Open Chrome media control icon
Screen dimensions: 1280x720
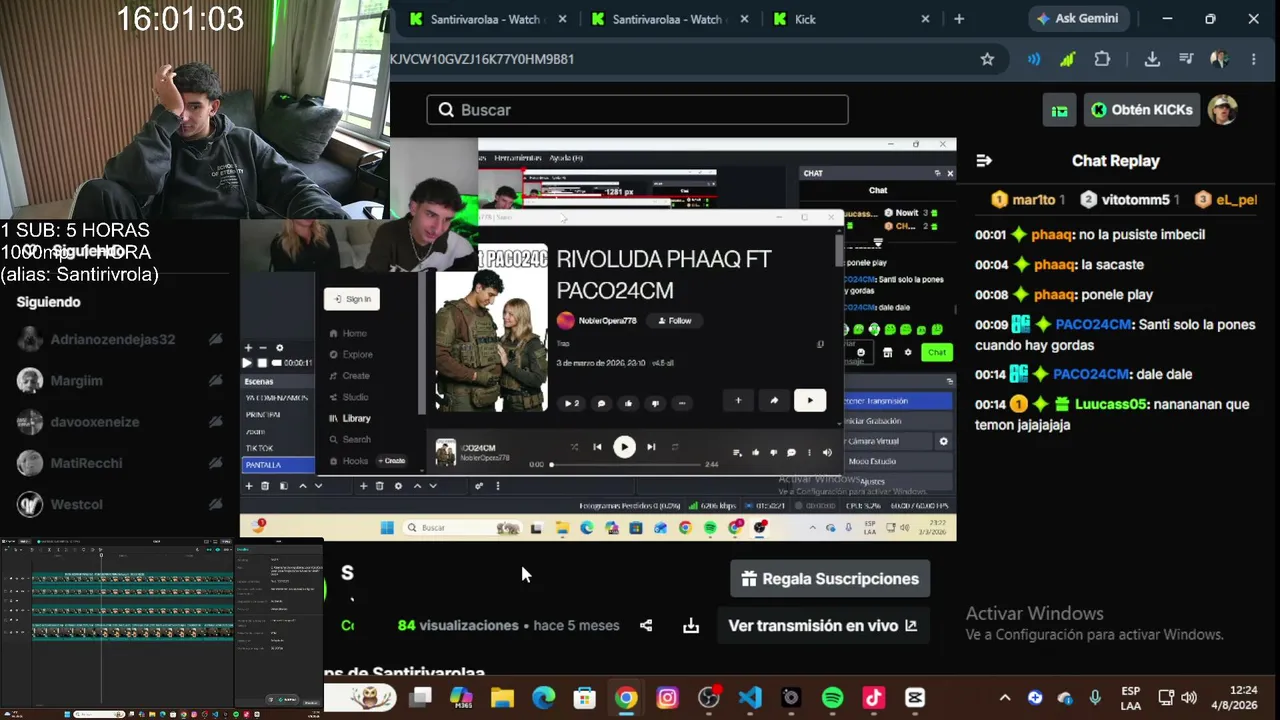click(1186, 59)
